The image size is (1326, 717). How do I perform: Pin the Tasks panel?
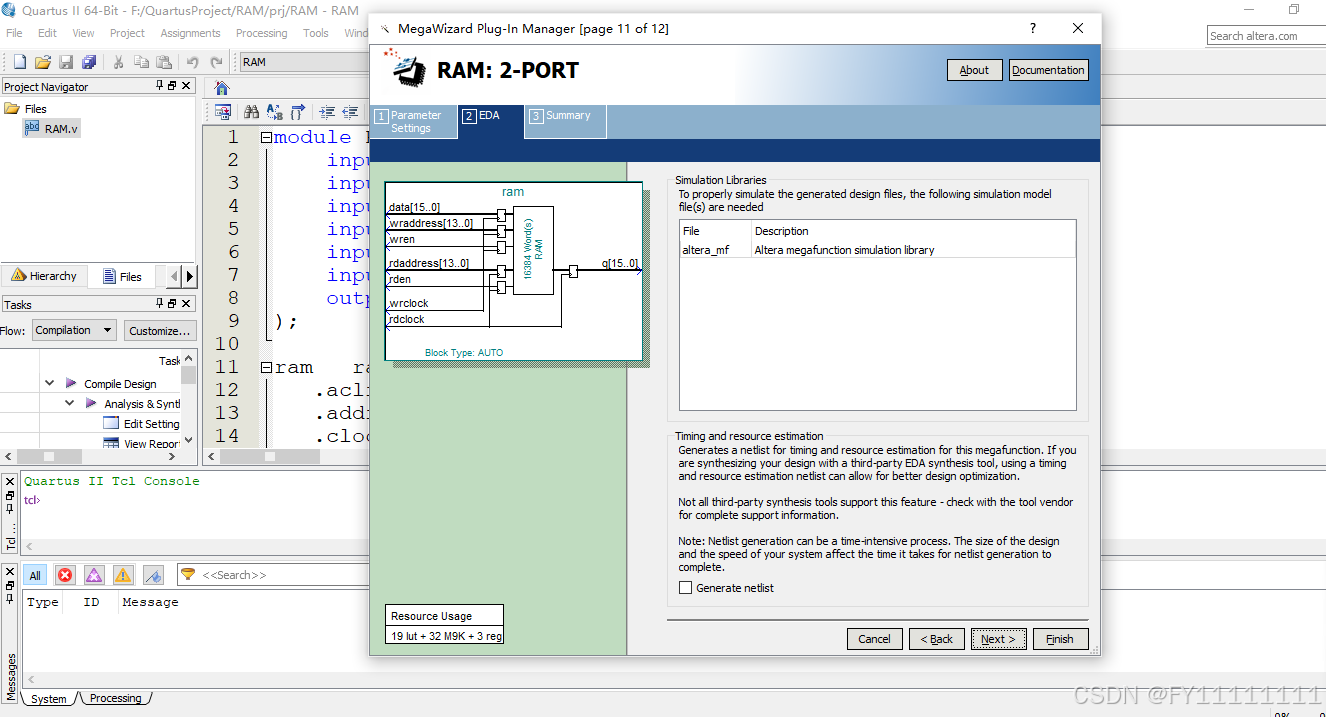coord(160,304)
